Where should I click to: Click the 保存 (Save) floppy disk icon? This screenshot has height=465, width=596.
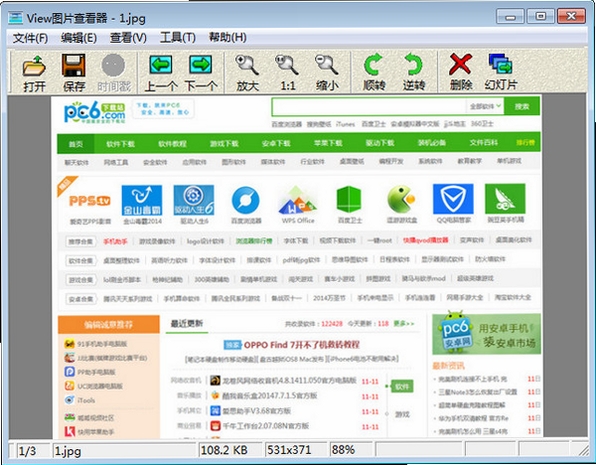pos(73,65)
